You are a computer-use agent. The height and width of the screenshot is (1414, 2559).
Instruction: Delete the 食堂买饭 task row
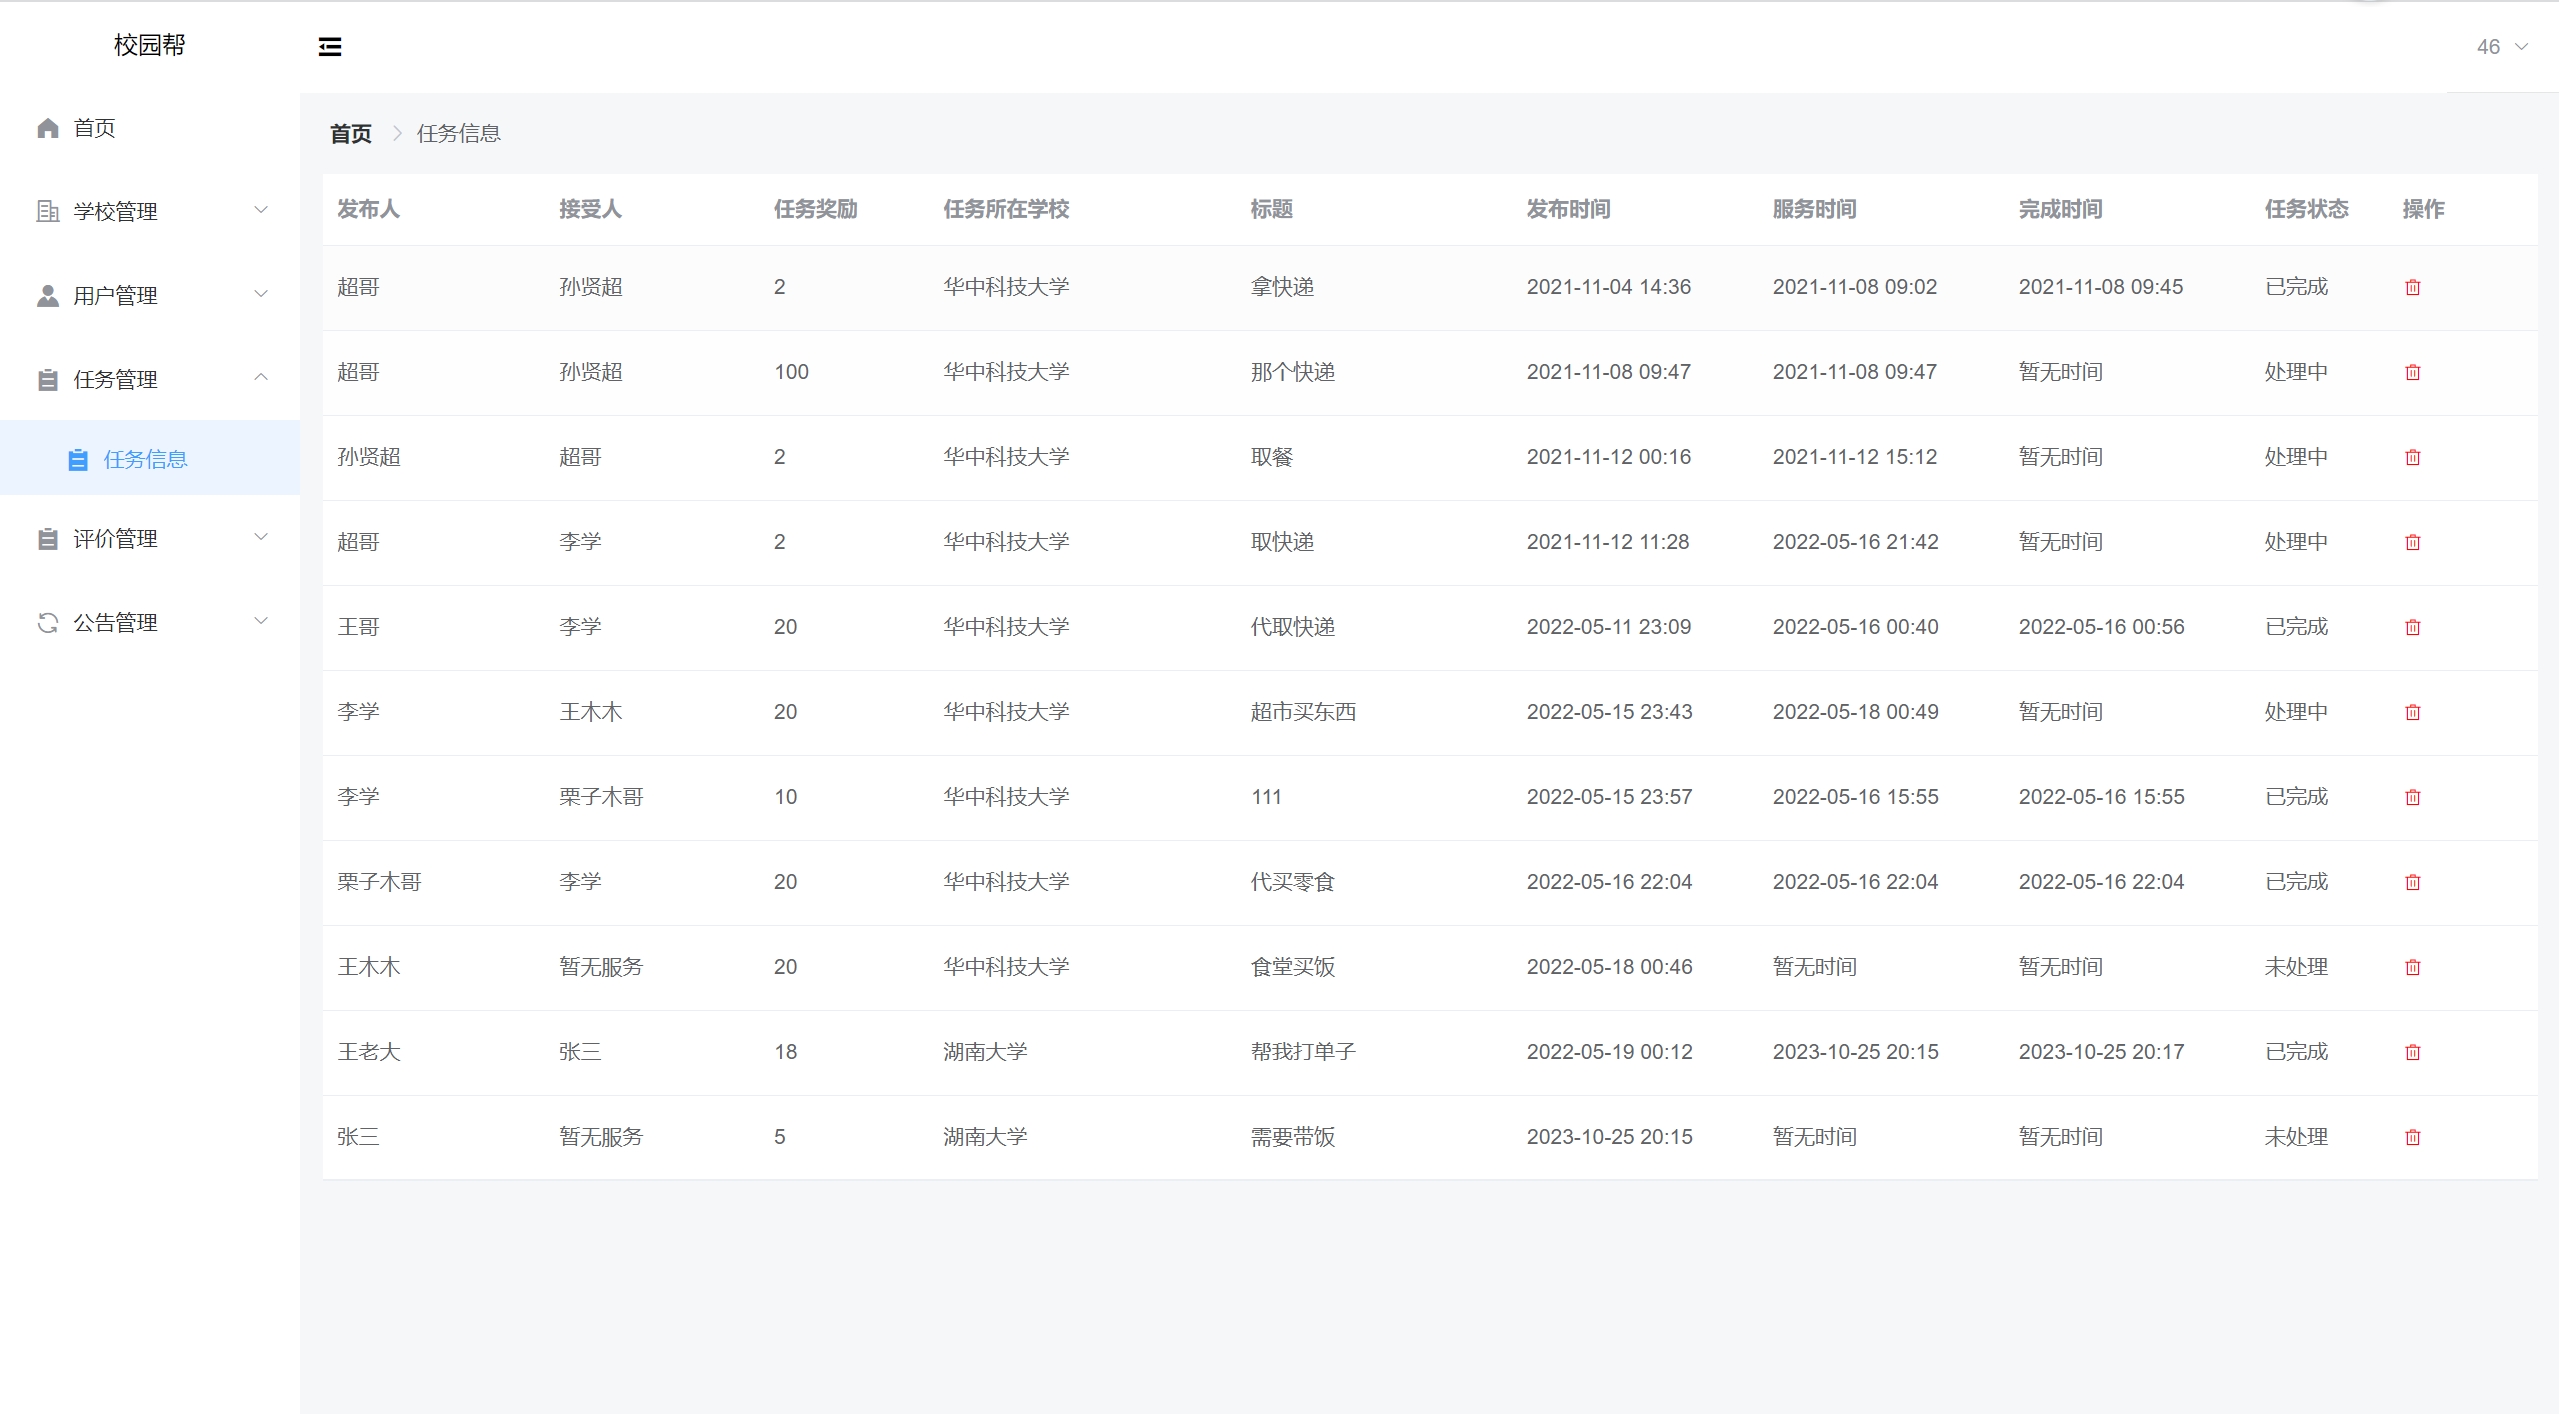[x=2412, y=968]
